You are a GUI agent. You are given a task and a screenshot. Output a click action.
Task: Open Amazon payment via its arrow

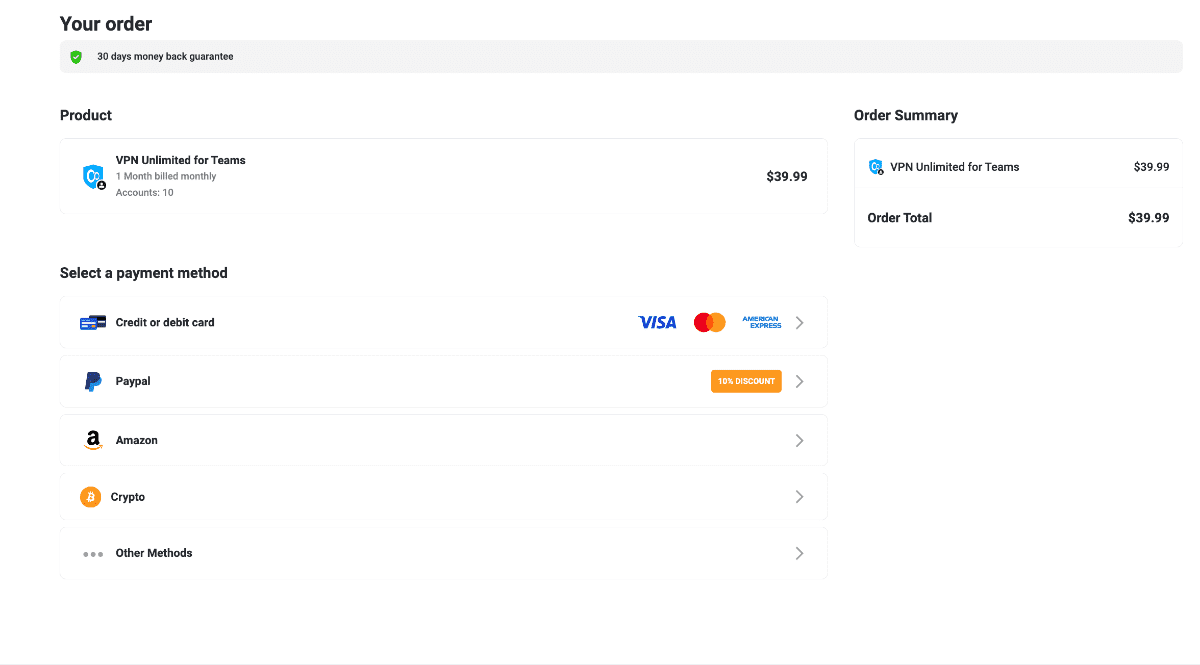[799, 440]
